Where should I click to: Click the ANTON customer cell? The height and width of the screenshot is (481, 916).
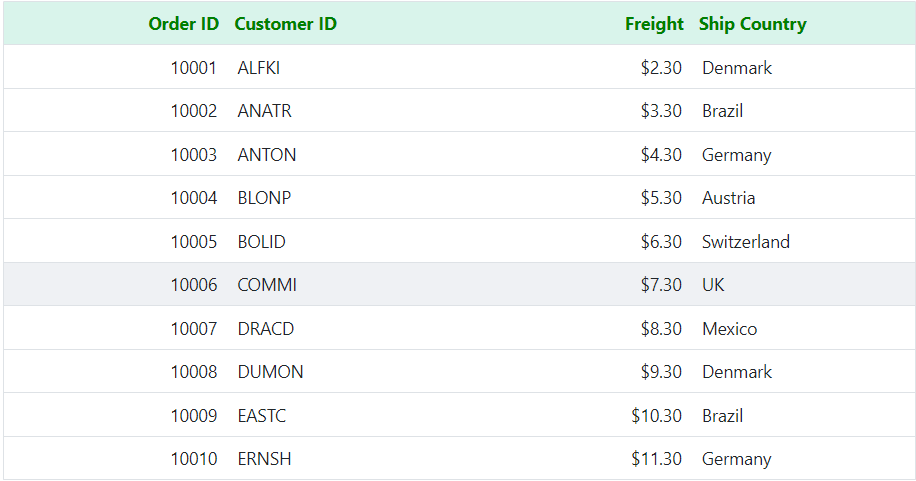pos(266,155)
